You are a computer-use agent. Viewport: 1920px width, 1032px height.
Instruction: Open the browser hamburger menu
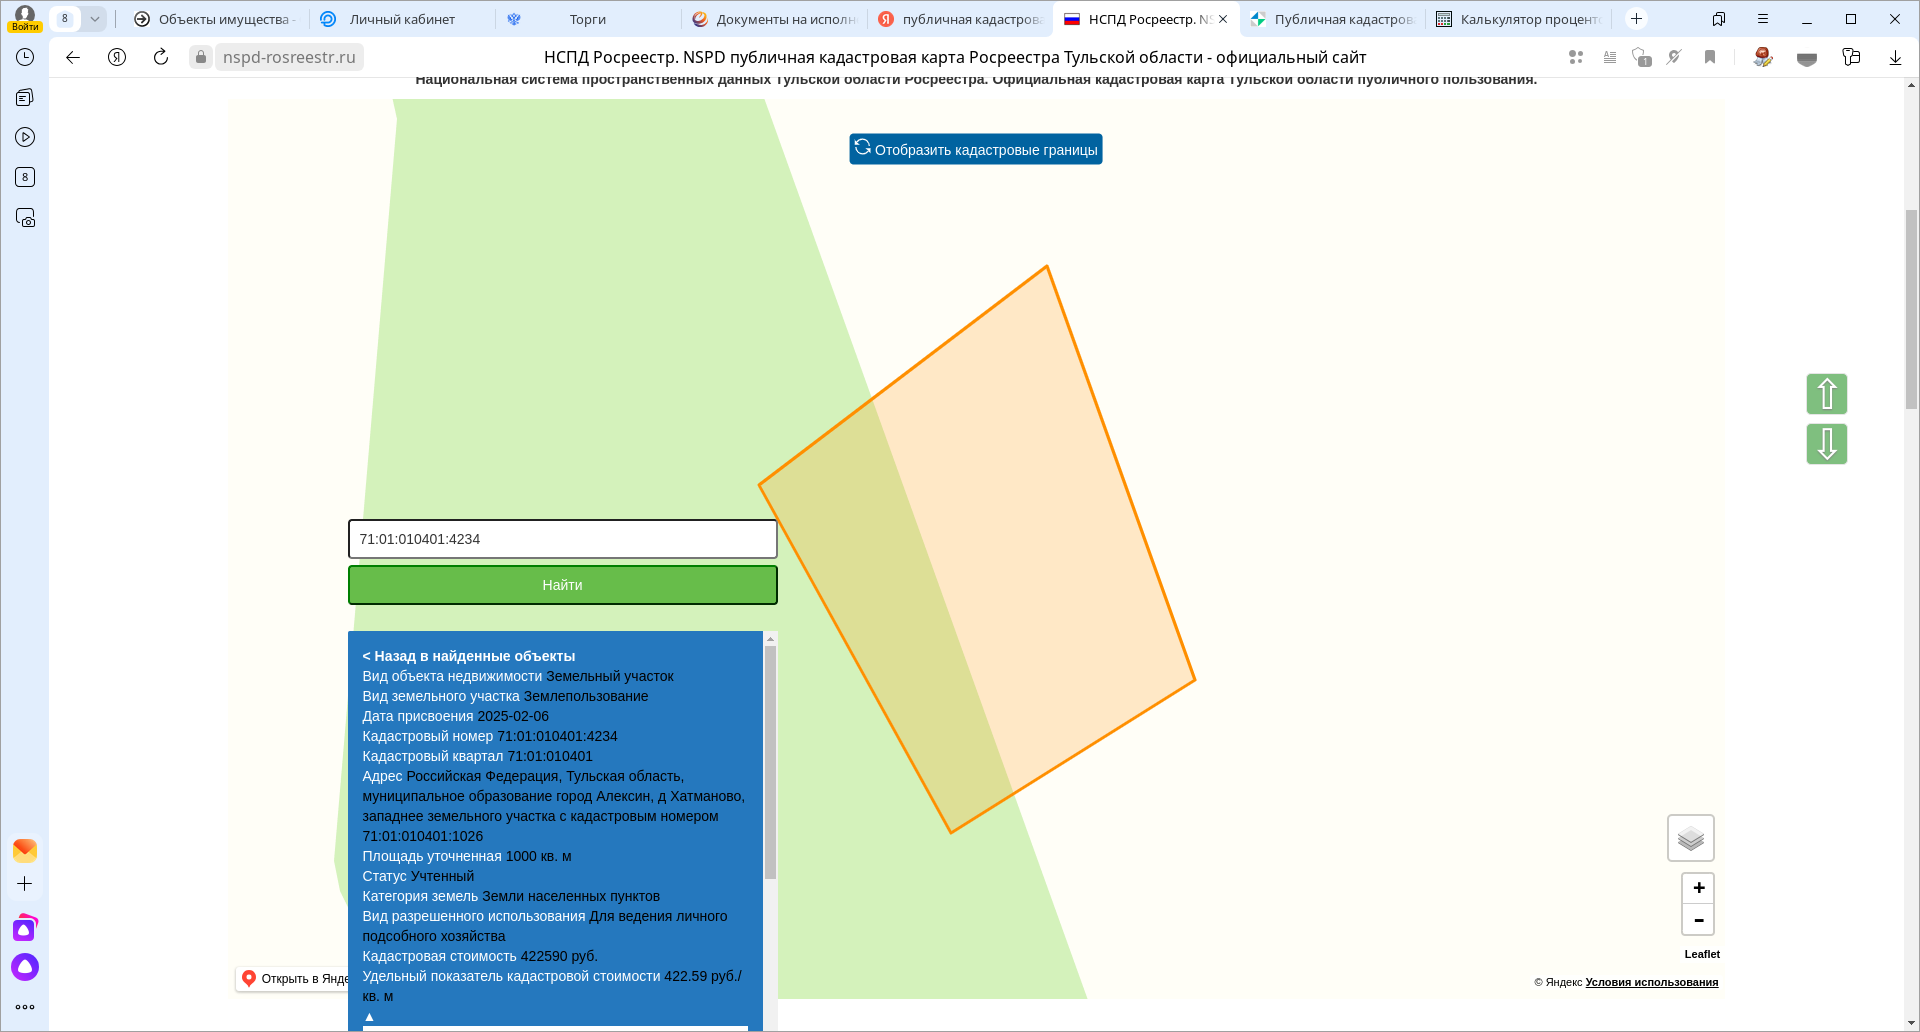pos(1763,19)
